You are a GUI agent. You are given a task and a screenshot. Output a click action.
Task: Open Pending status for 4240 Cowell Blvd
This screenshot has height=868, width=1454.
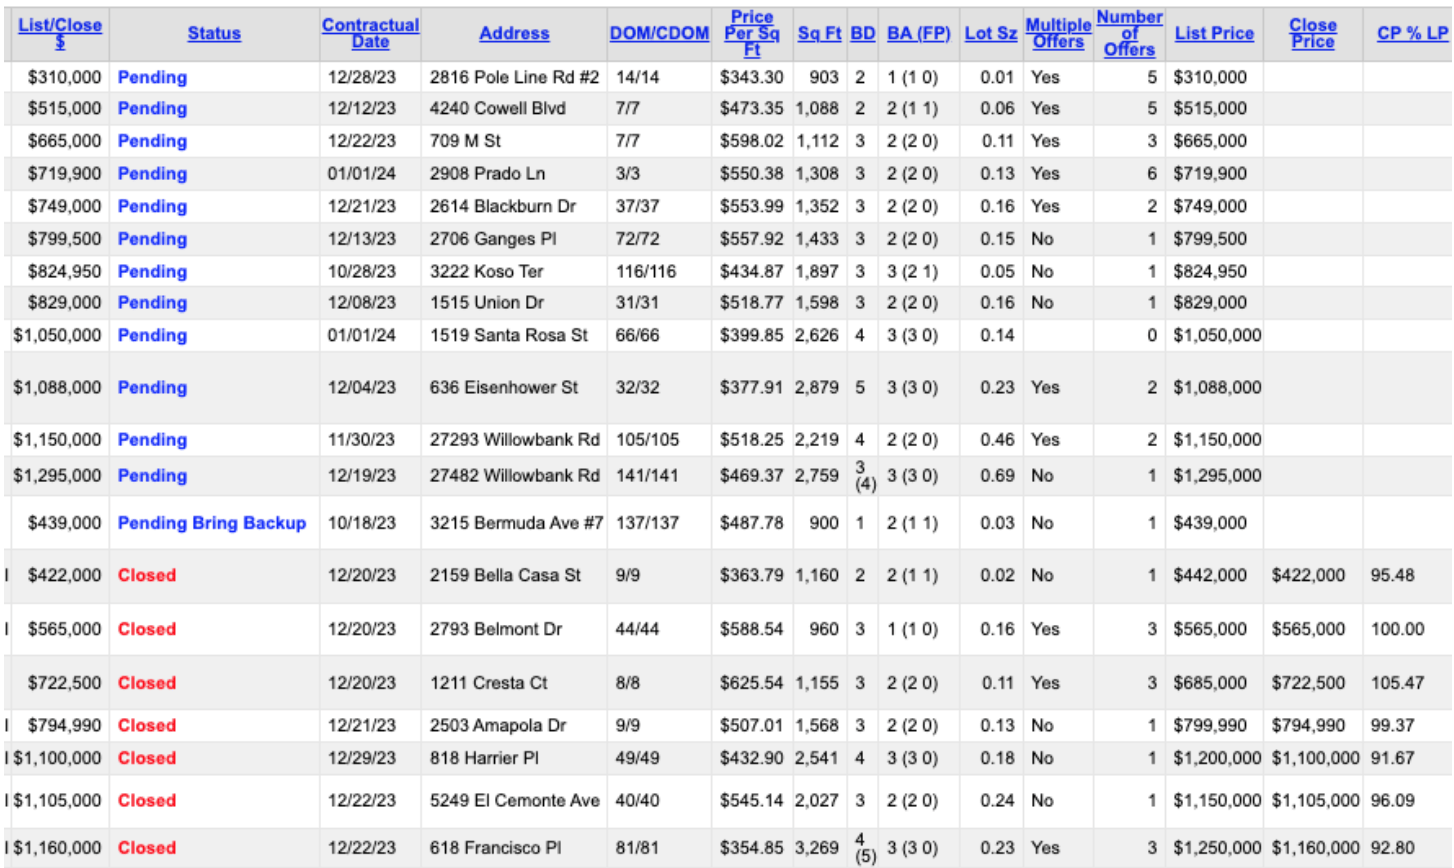(152, 108)
